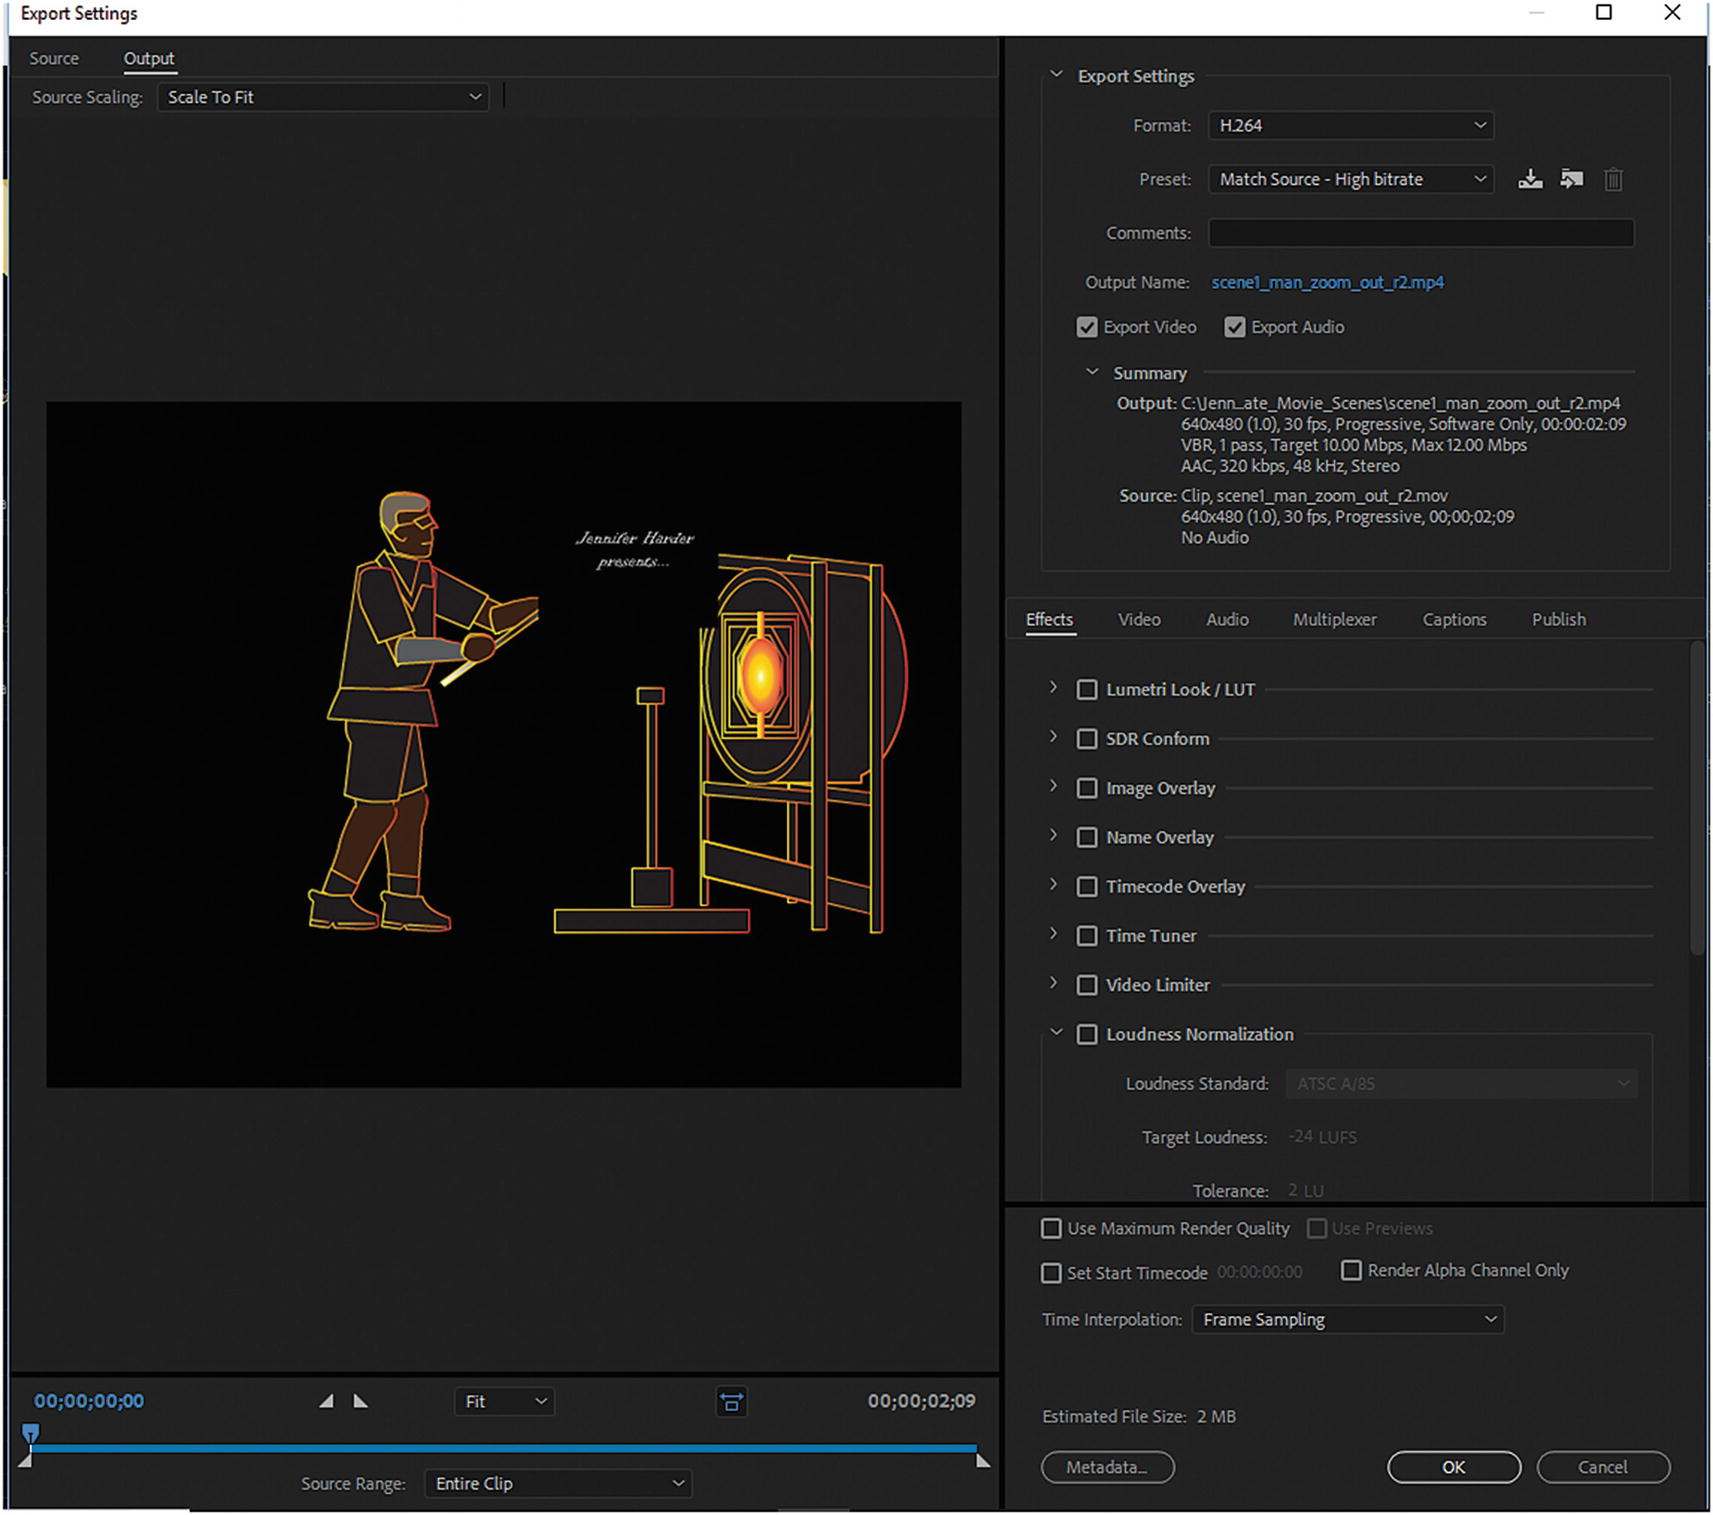
Task: Click the Set Out Point triangle
Action: [361, 1401]
